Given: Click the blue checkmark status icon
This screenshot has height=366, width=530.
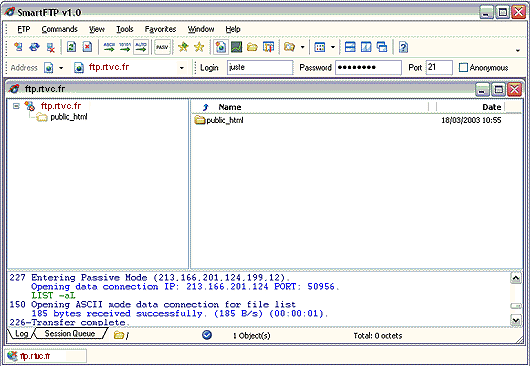Looking at the screenshot, I should pos(207,335).
